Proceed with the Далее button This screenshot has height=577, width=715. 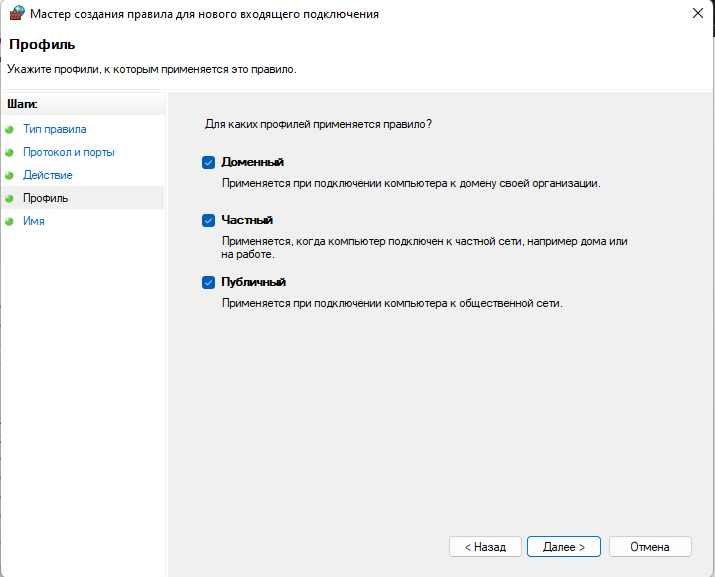[564, 546]
